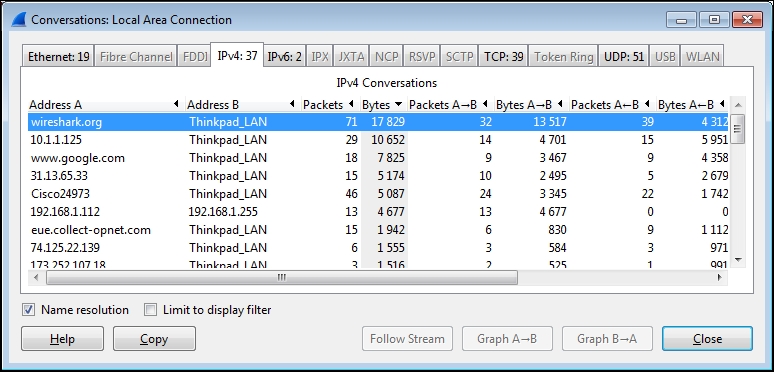This screenshot has height=372, width=774.
Task: Click the Copy button
Action: (154, 339)
